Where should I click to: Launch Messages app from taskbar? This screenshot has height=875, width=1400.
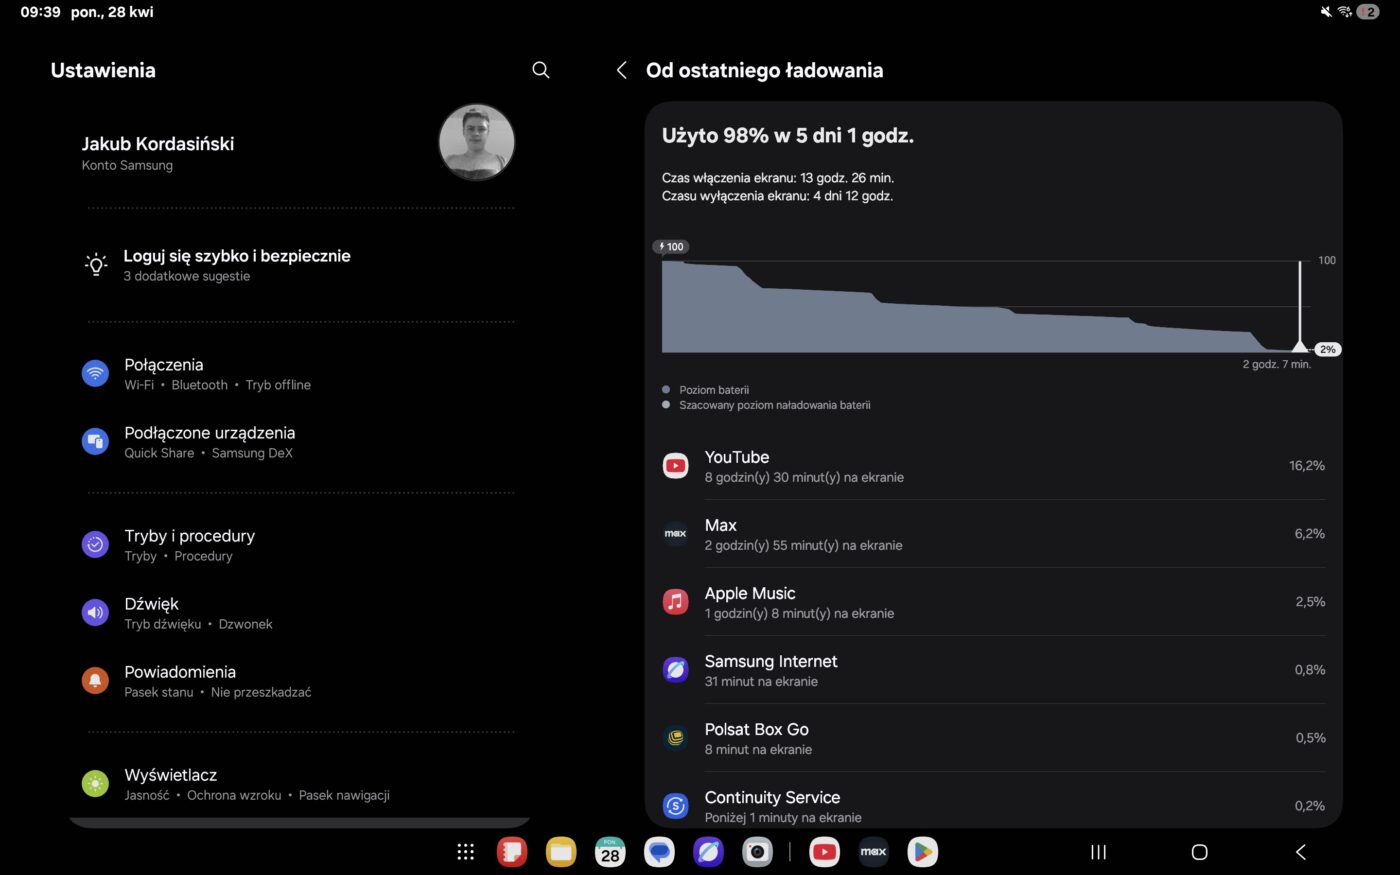click(x=659, y=852)
